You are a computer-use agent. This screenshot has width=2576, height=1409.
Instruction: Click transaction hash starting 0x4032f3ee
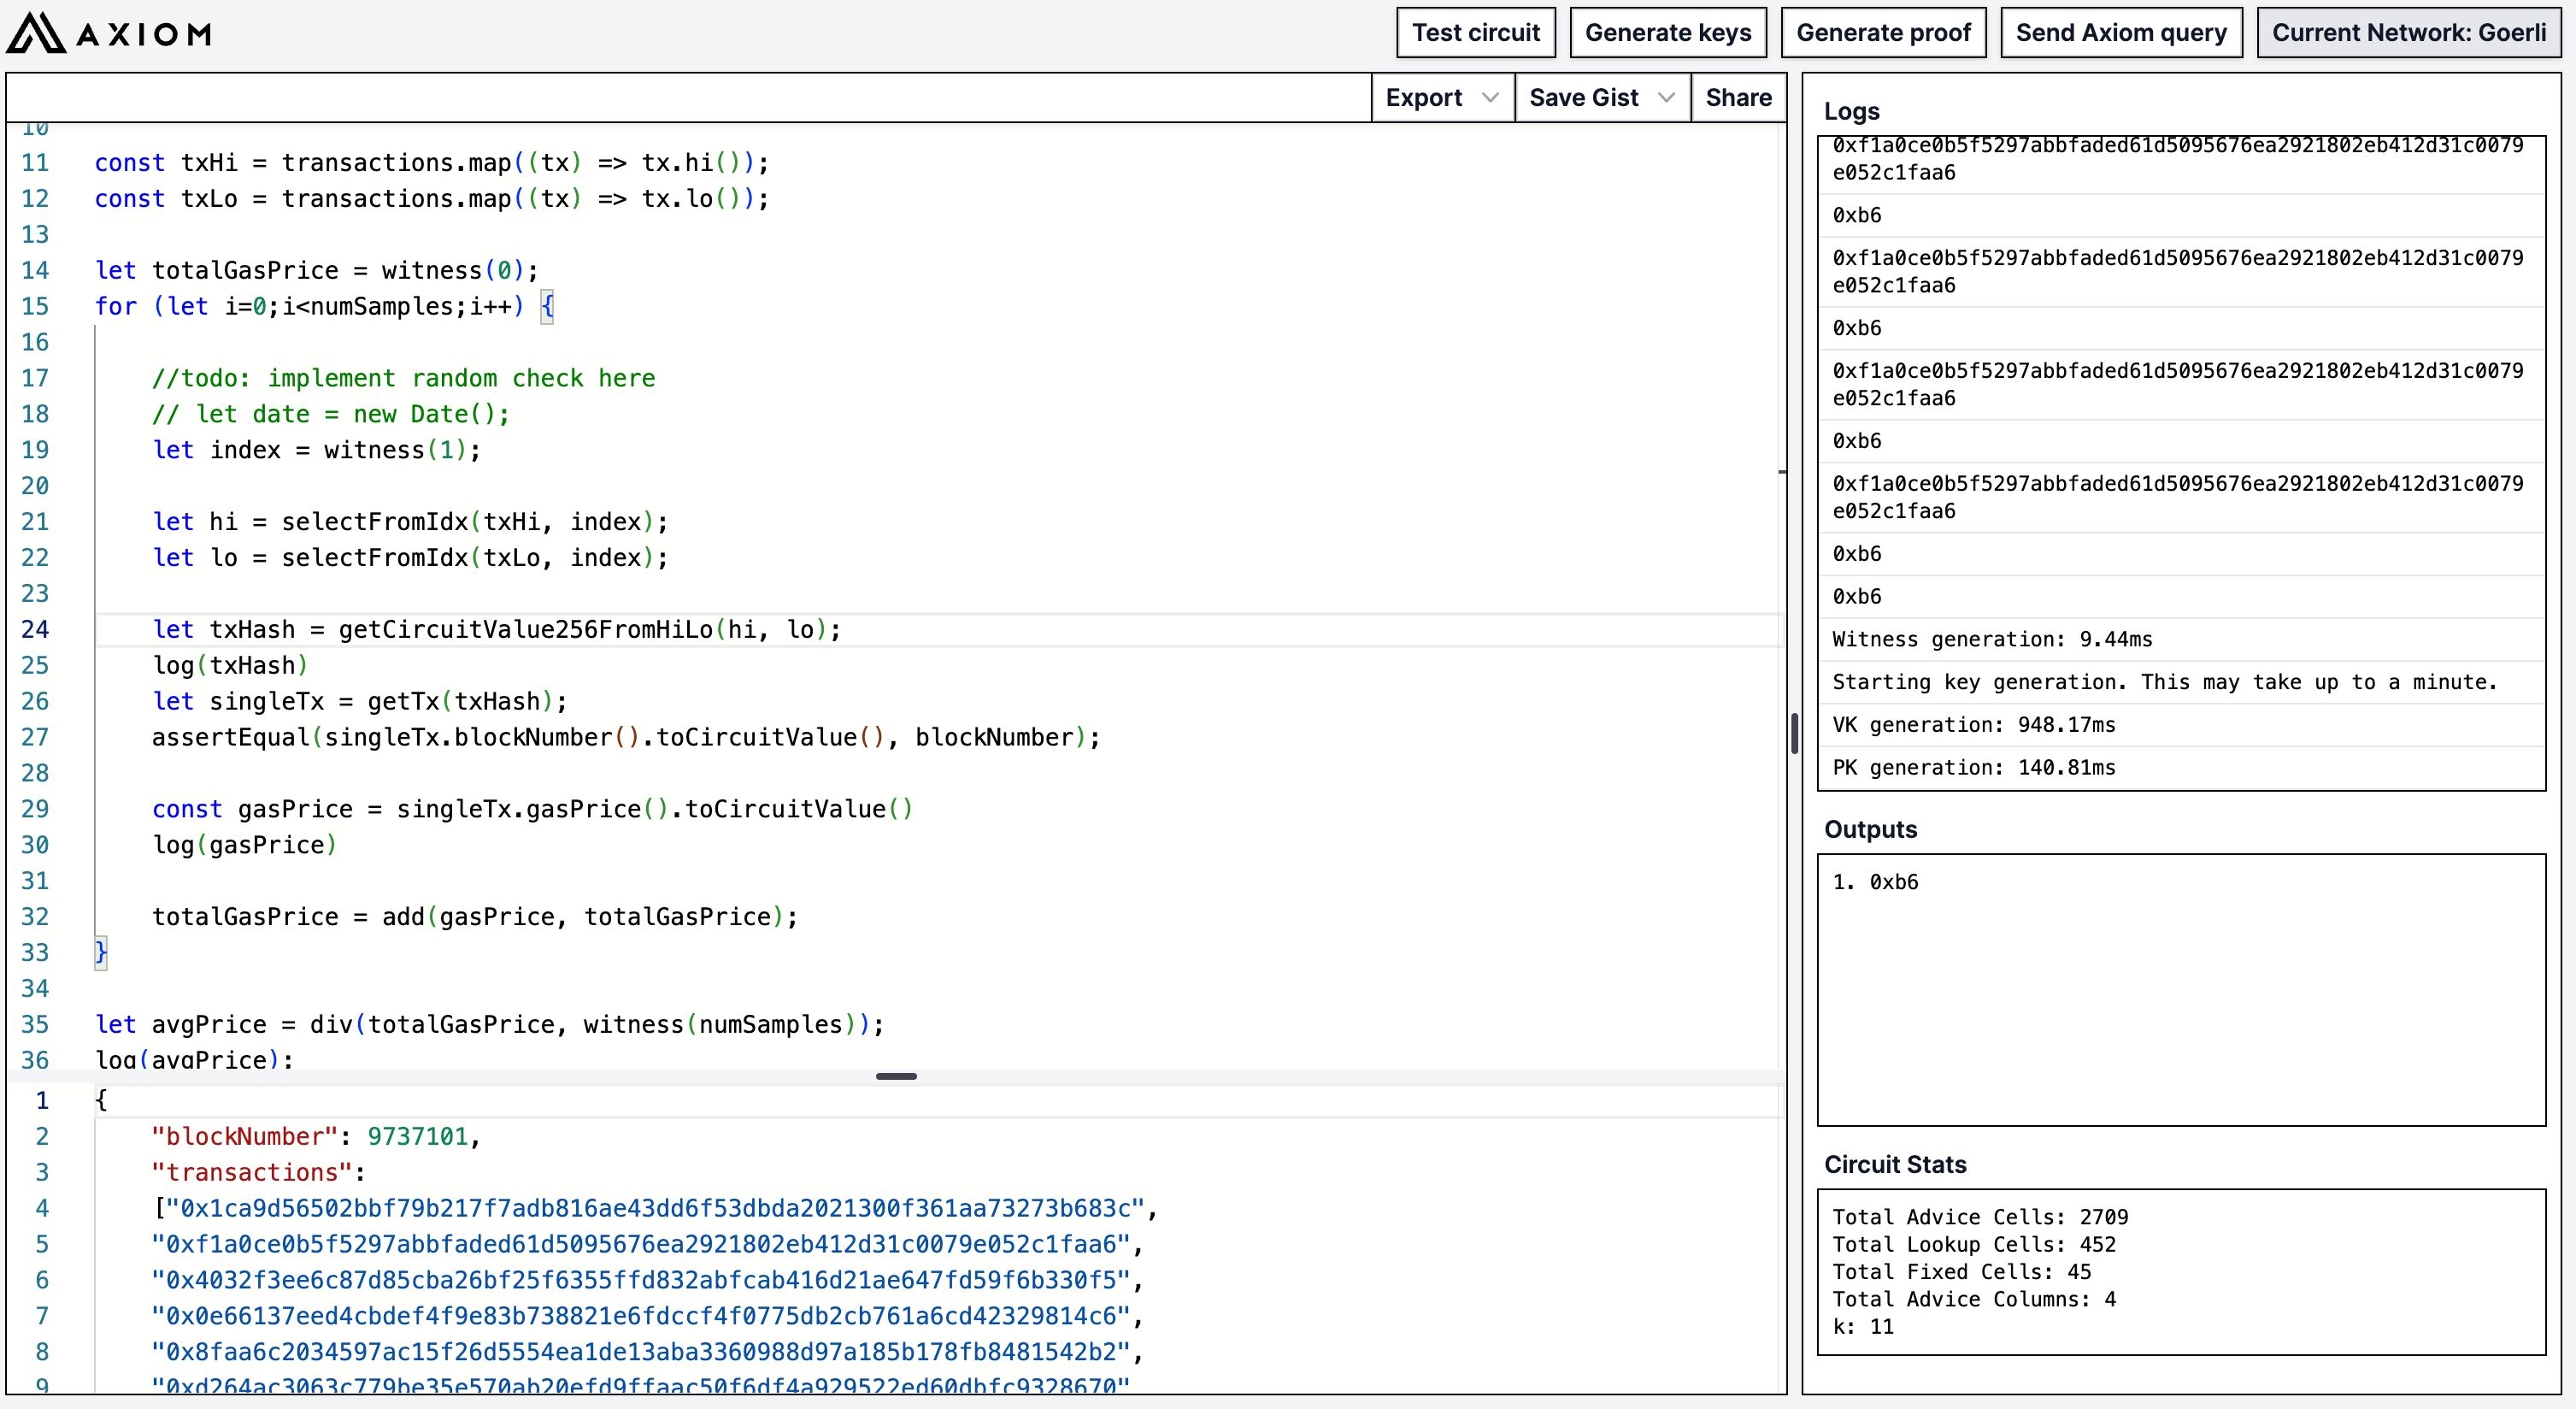point(640,1280)
